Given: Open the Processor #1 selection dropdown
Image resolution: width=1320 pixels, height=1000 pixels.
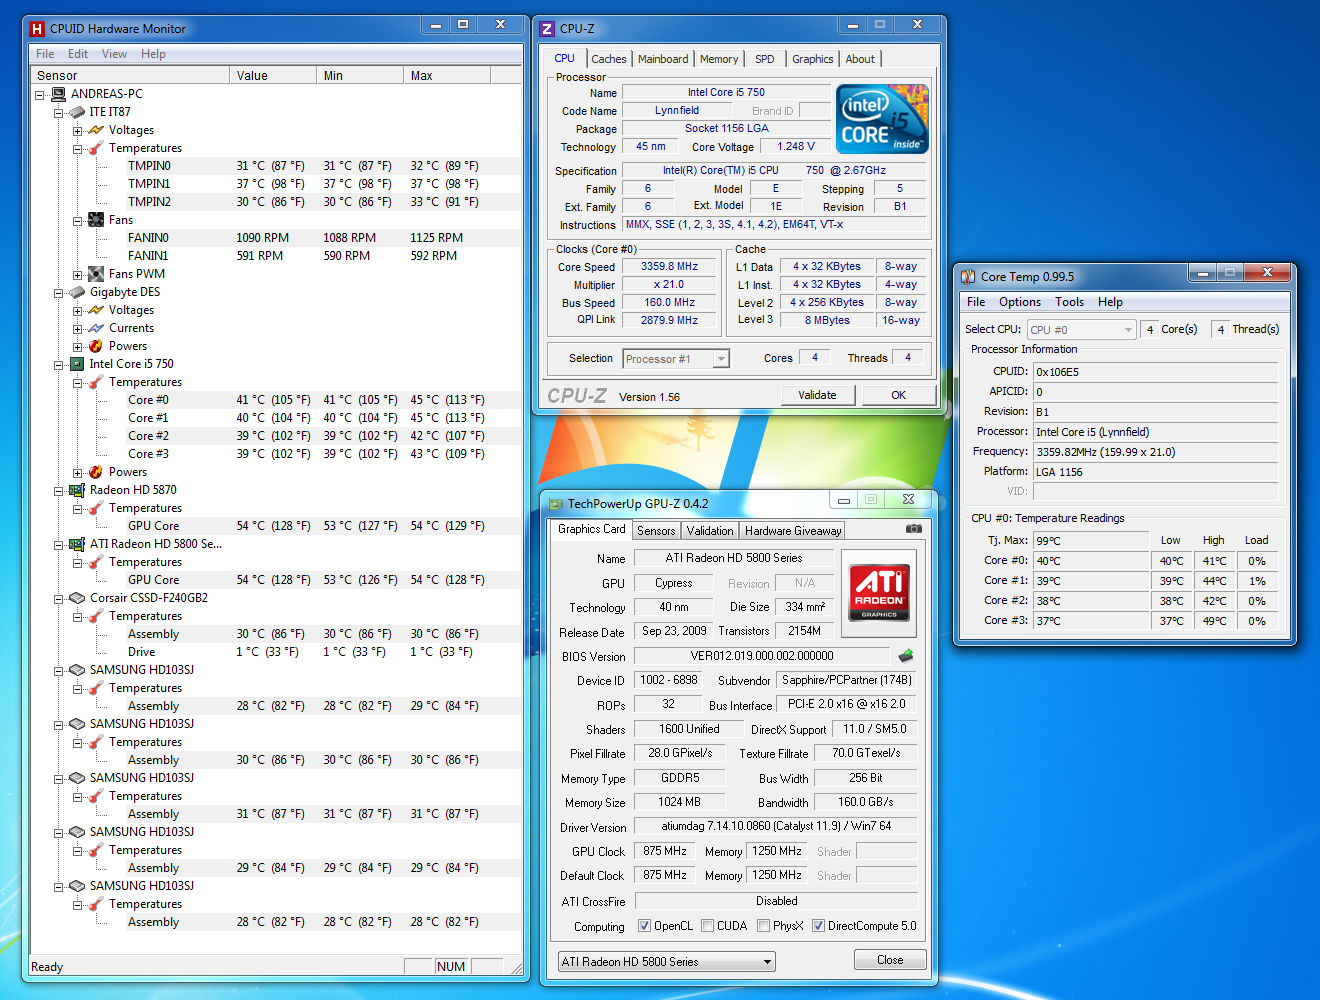Looking at the screenshot, I should (x=676, y=359).
